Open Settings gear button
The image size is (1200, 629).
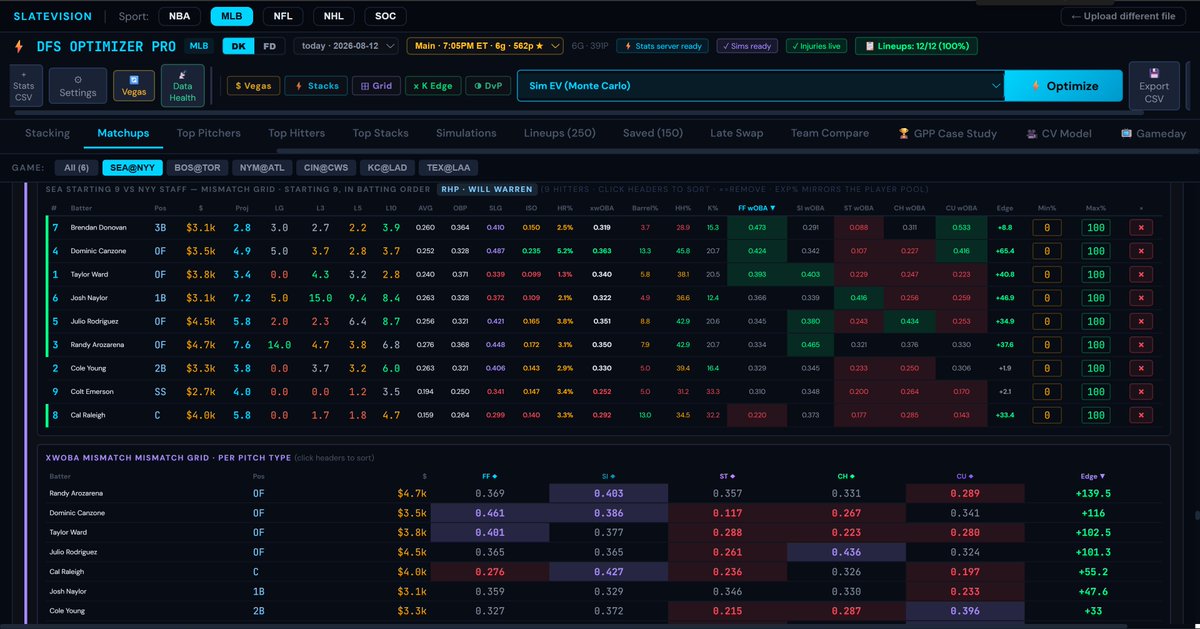78,86
